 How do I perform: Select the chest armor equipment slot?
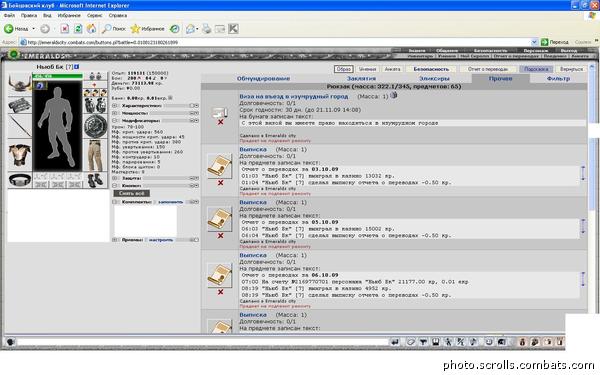click(x=20, y=155)
